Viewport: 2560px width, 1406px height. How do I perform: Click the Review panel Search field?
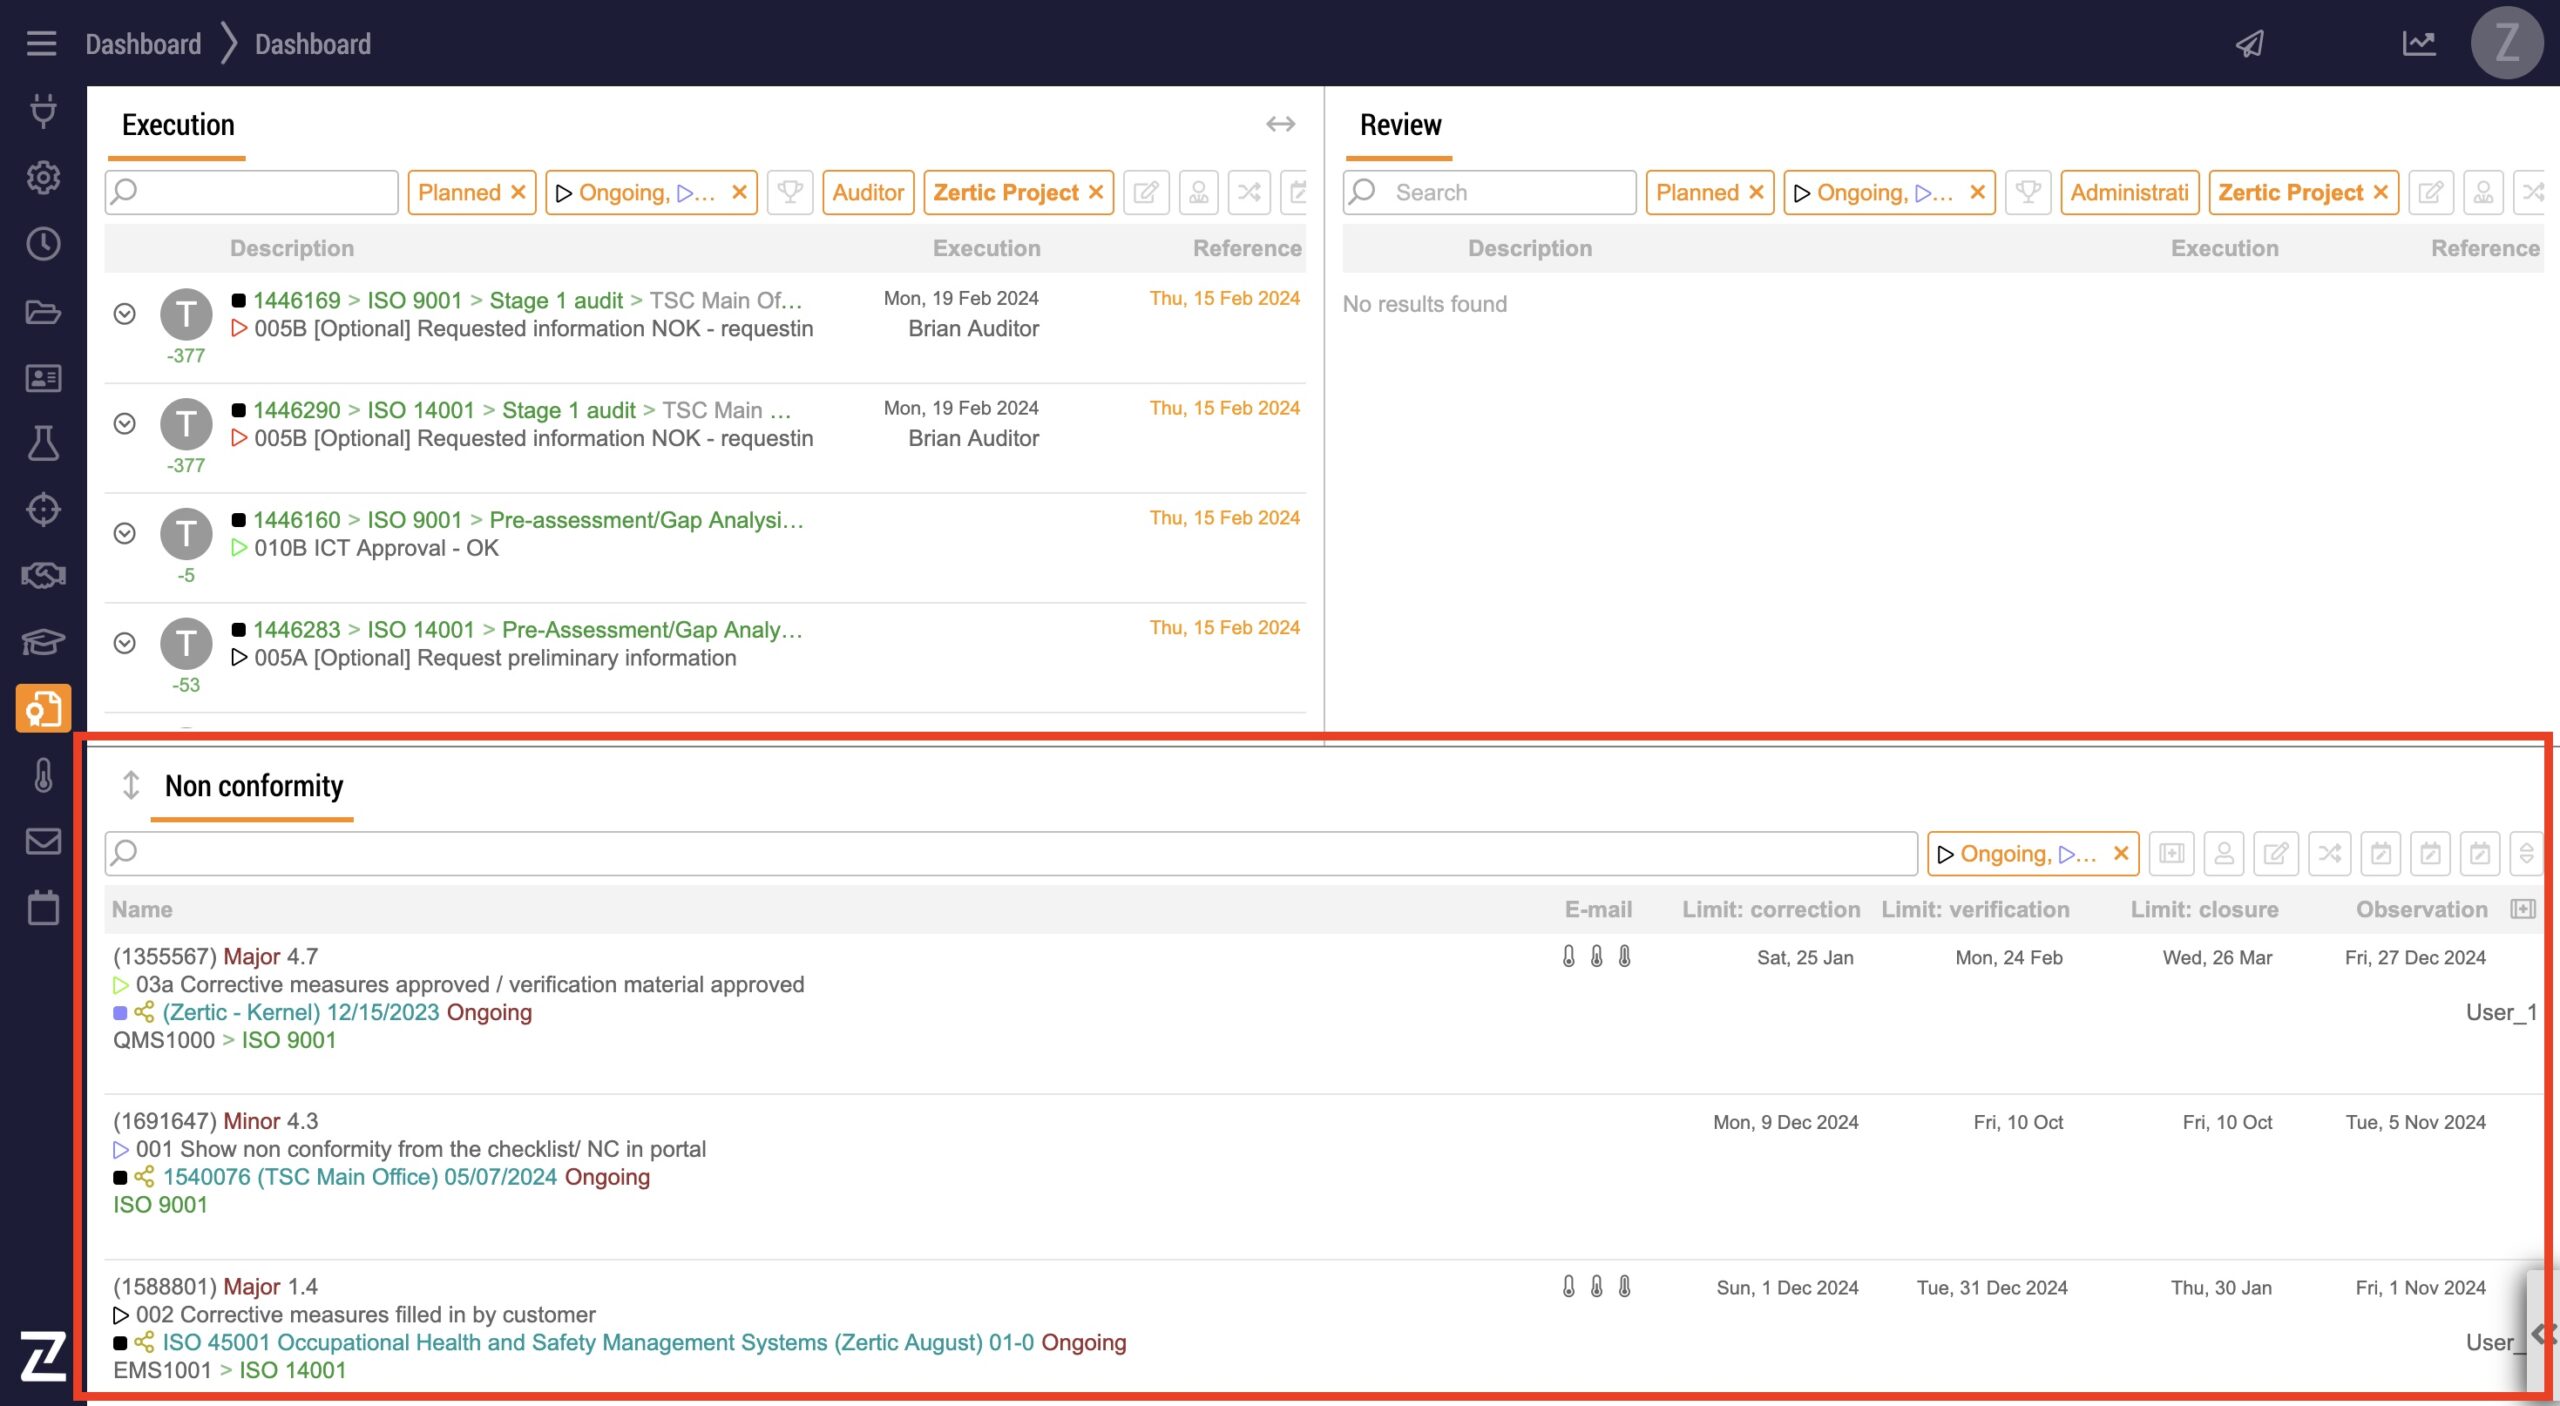(1505, 192)
